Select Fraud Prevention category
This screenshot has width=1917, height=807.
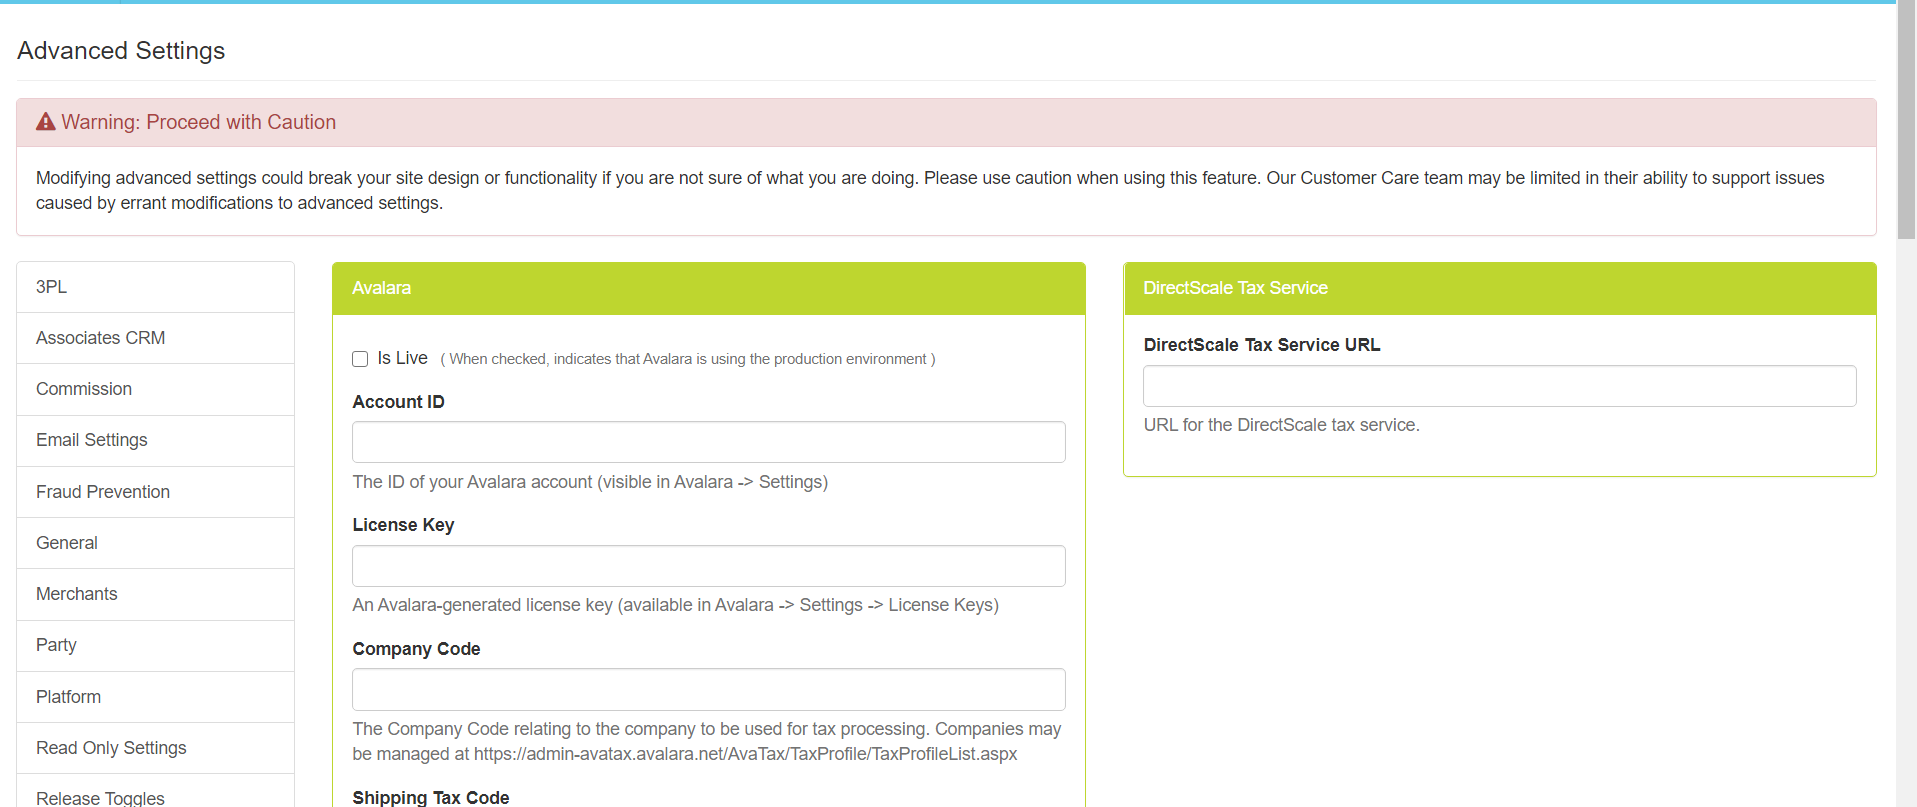[103, 492]
